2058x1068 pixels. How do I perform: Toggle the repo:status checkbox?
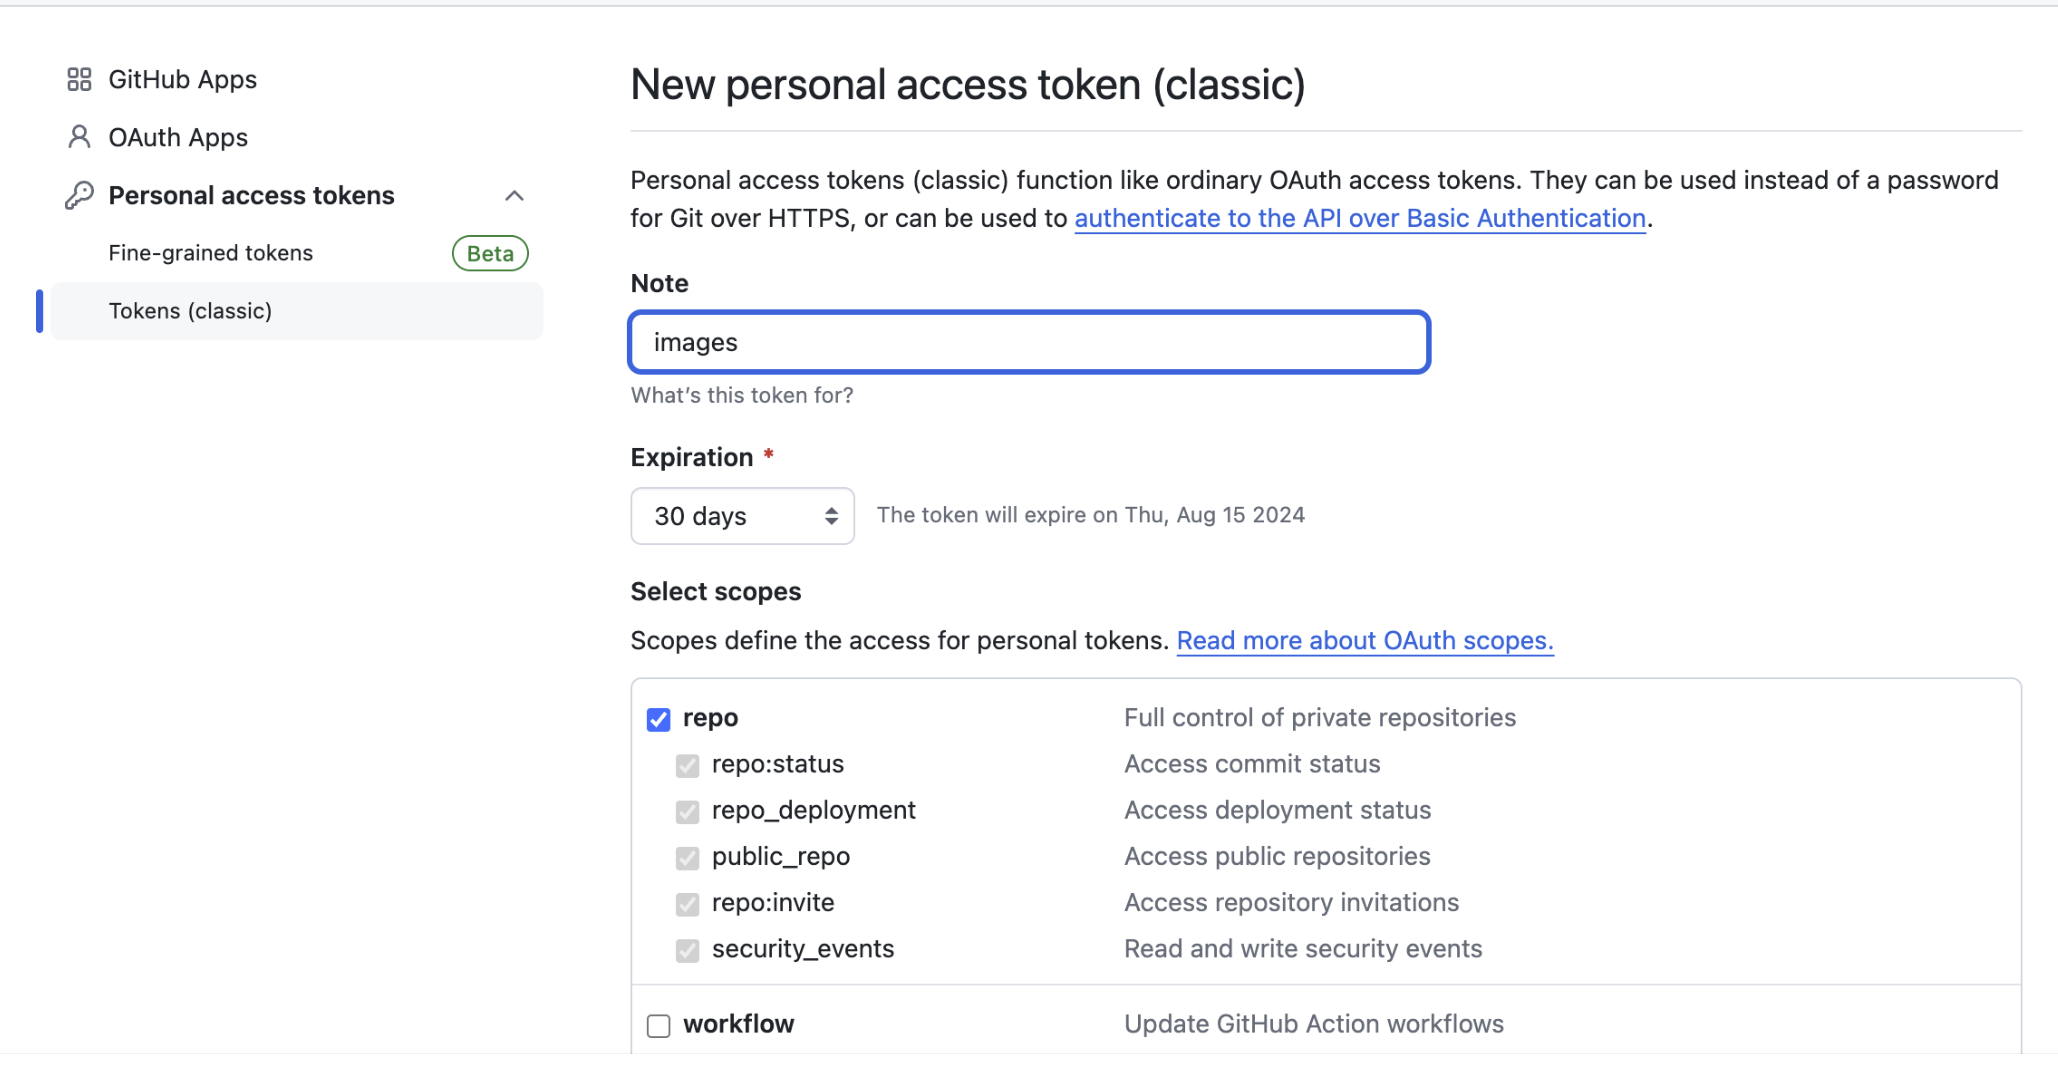pyautogui.click(x=687, y=765)
